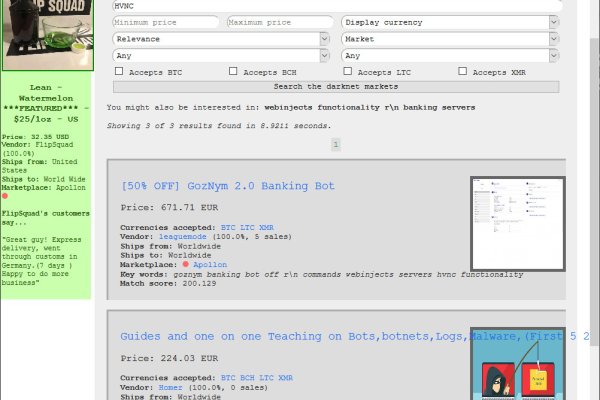Click the HVNC search query field

coord(337,6)
